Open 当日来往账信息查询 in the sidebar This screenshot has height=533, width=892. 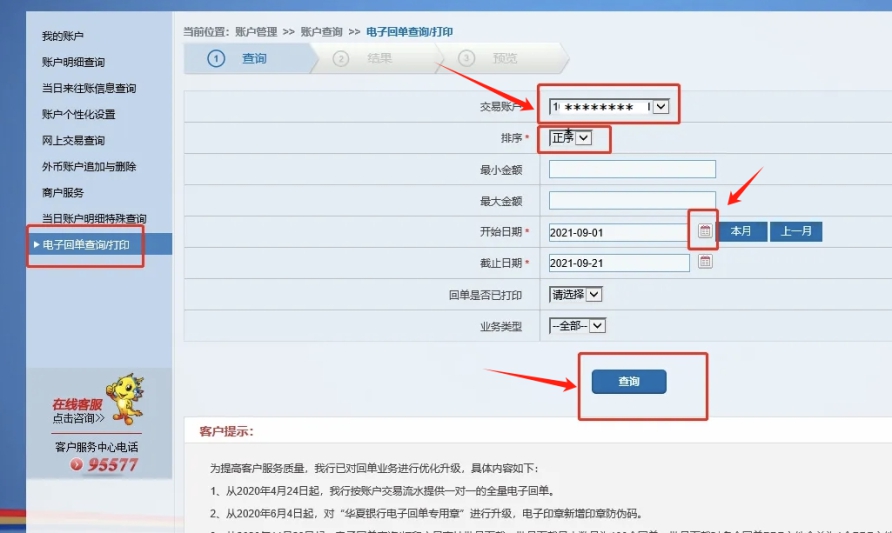click(x=89, y=88)
